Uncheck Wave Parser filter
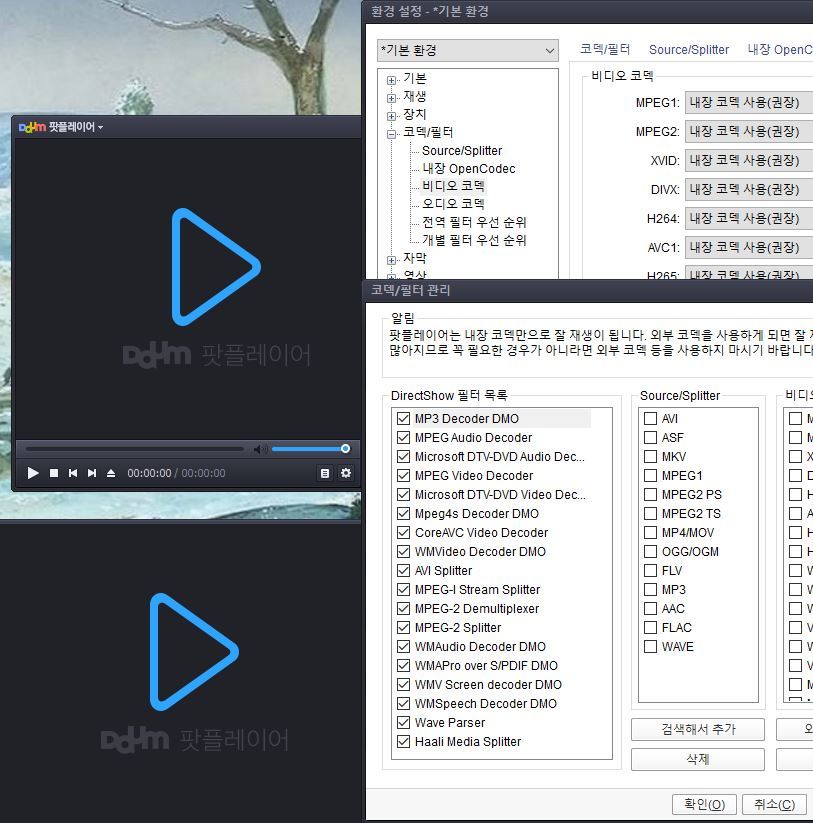The width and height of the screenshot is (813, 823). pos(403,722)
